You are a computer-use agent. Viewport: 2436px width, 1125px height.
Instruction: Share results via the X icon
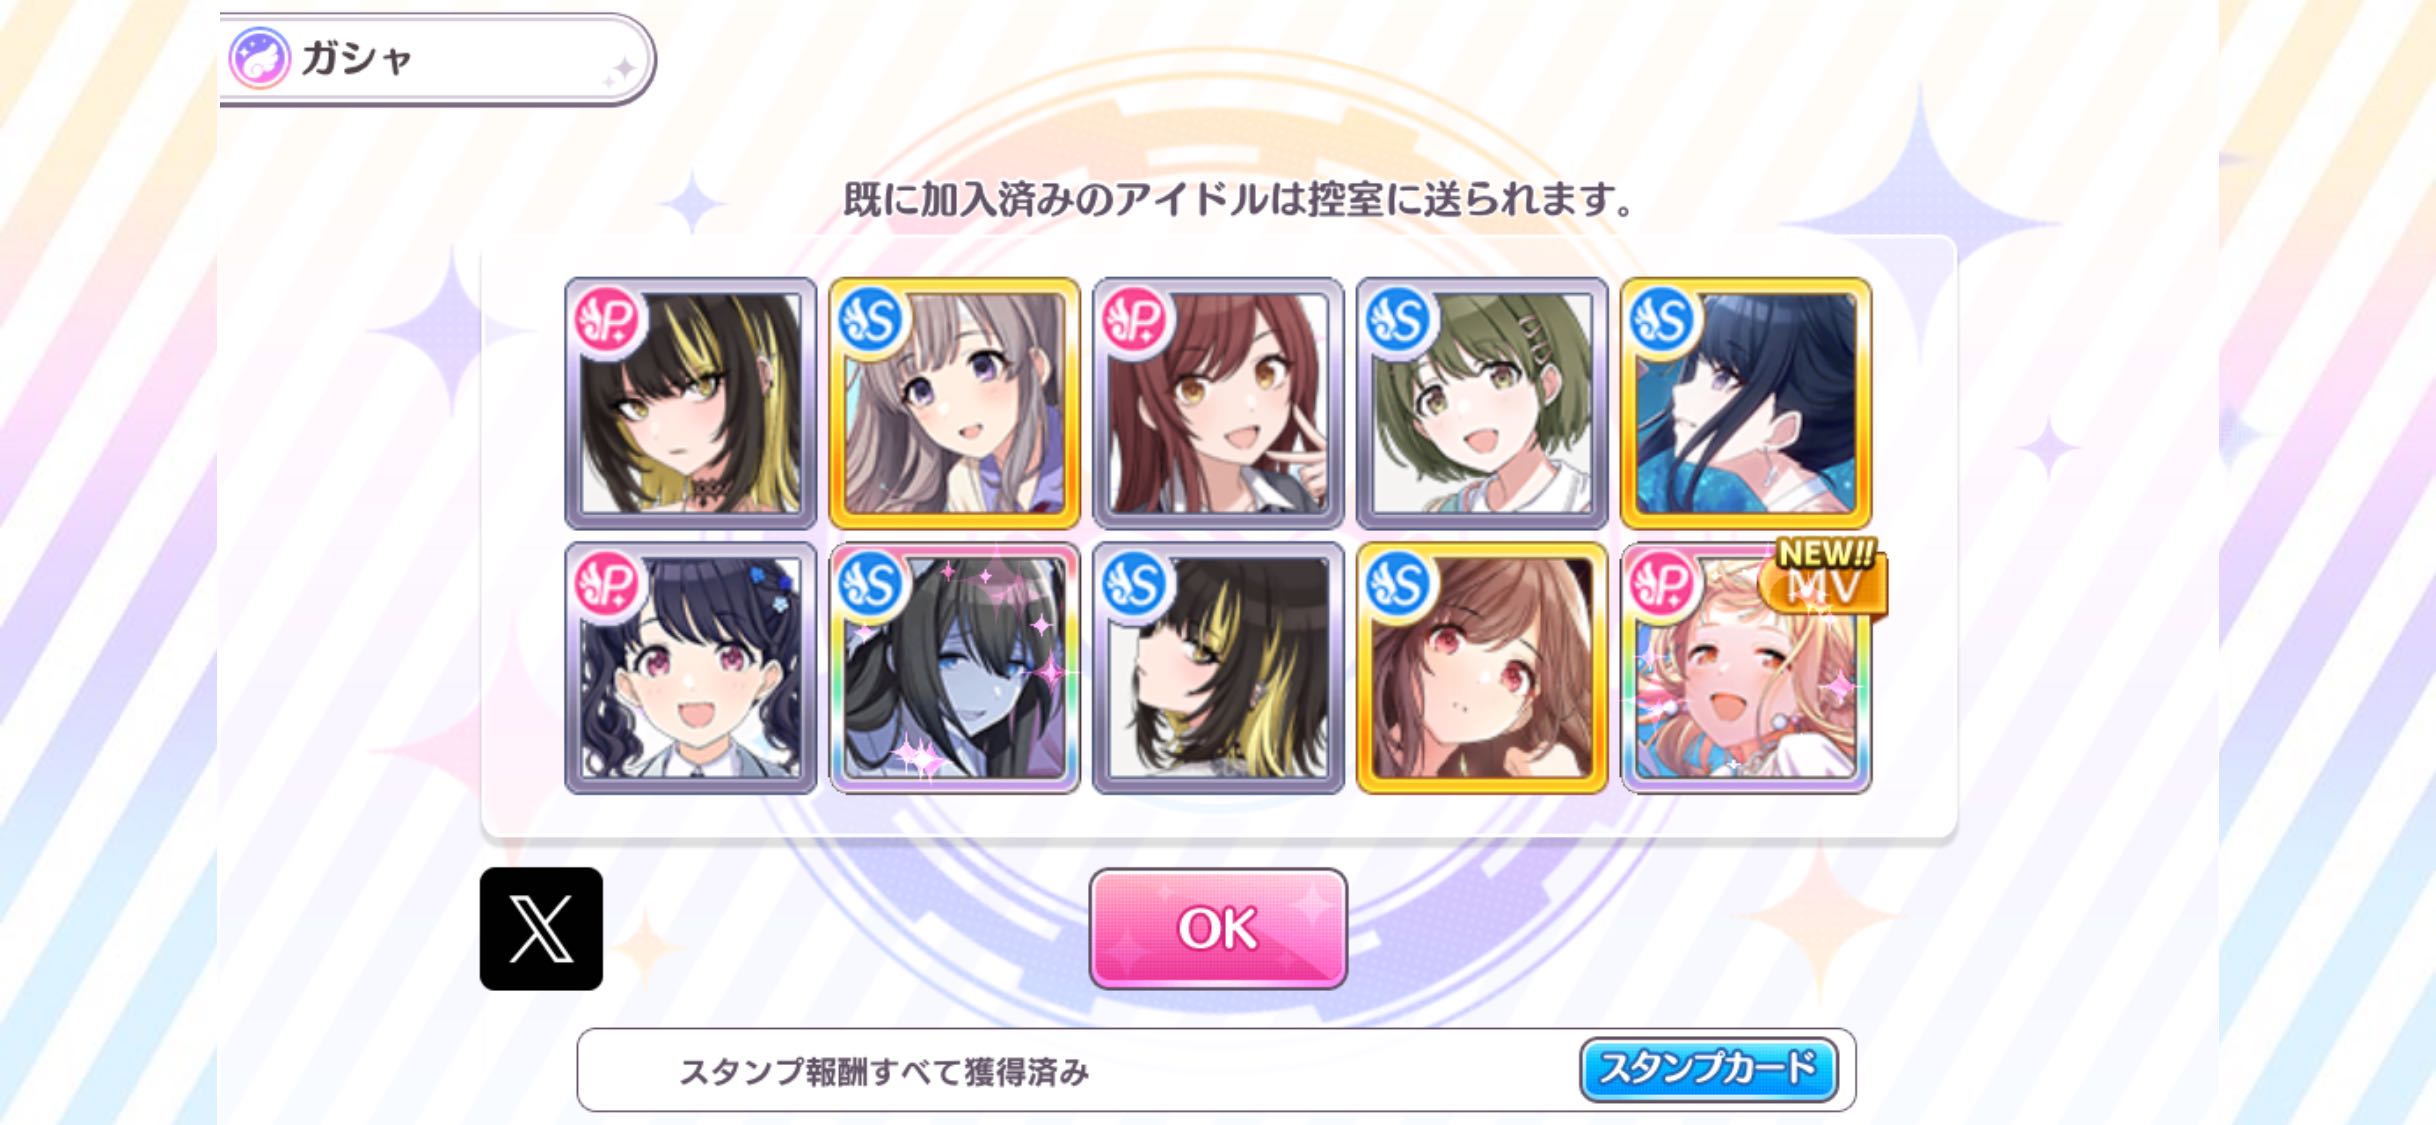coord(541,928)
